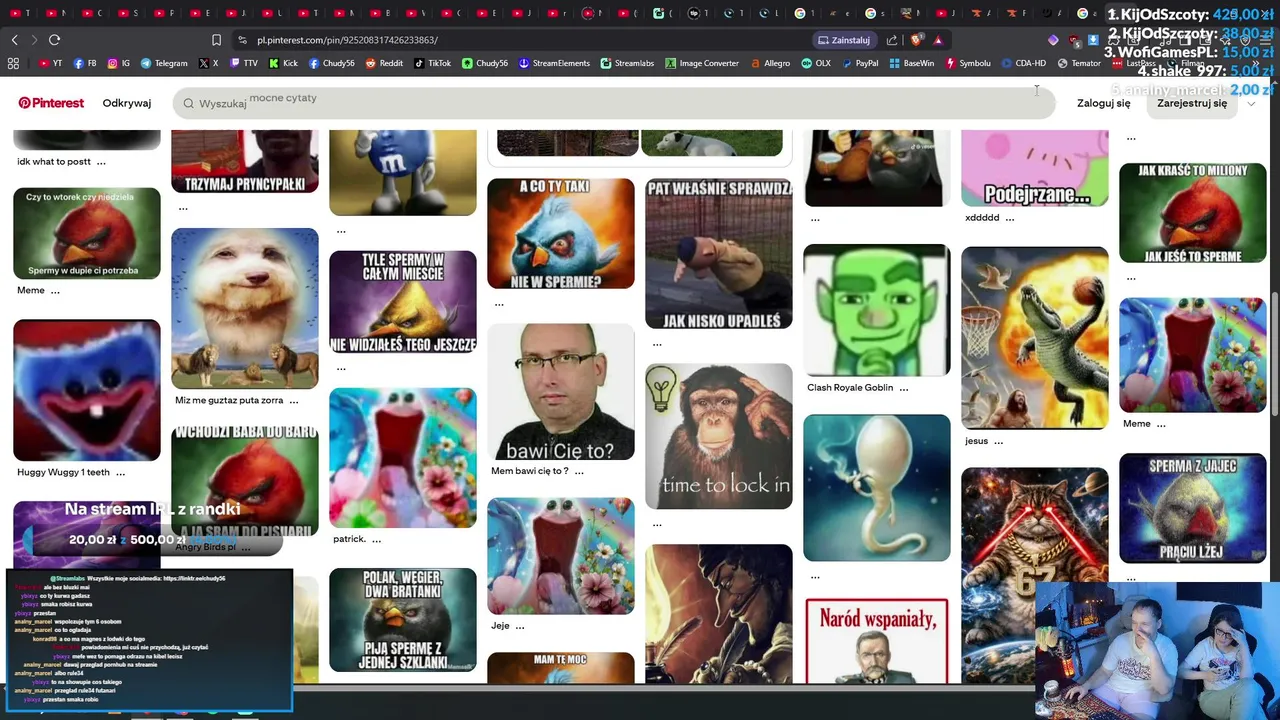Open more options for 'patrick.' pin

click(x=376, y=540)
